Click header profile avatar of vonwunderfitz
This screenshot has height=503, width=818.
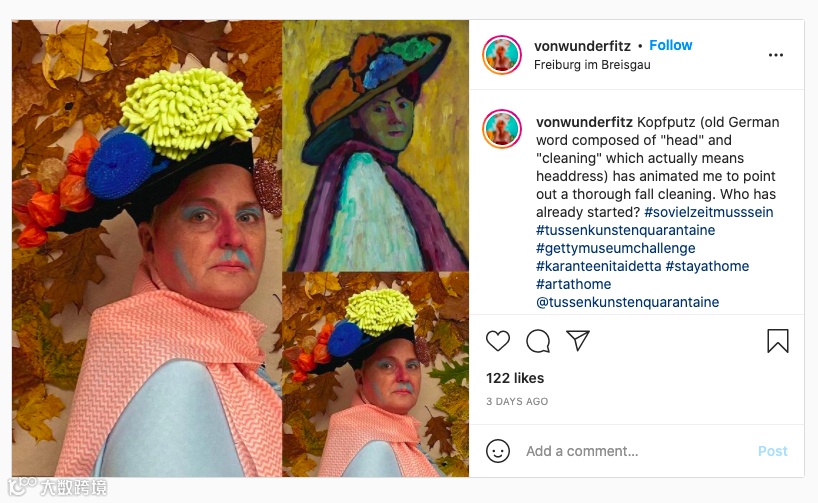(502, 55)
